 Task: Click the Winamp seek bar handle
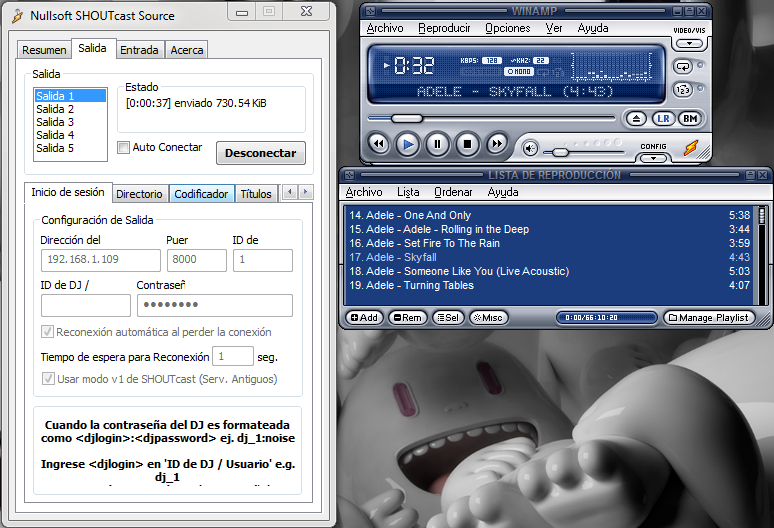407,118
